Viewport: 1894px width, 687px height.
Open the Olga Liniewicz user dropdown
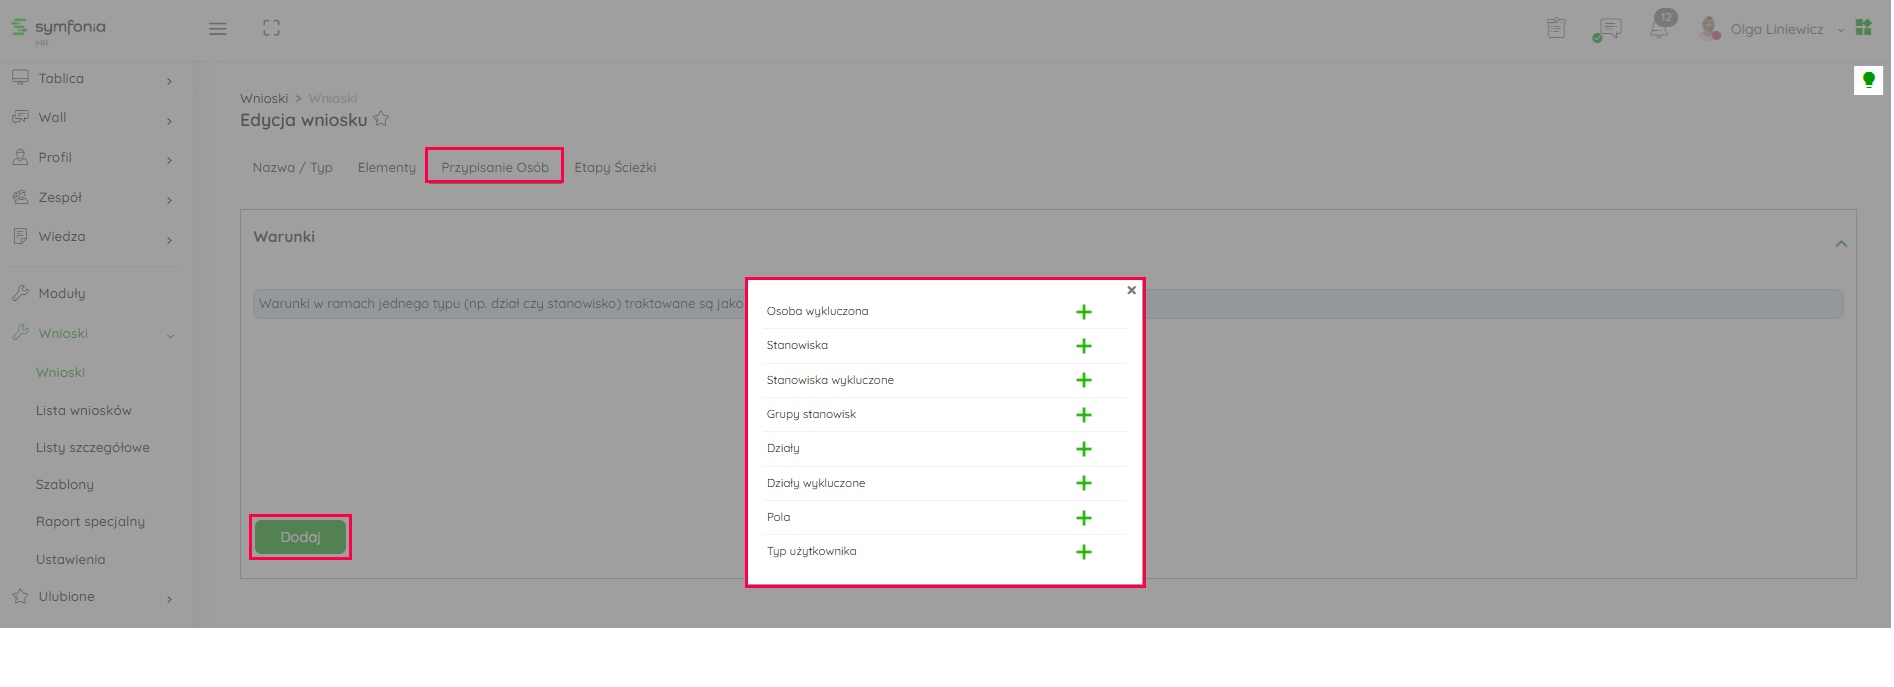1777,29
